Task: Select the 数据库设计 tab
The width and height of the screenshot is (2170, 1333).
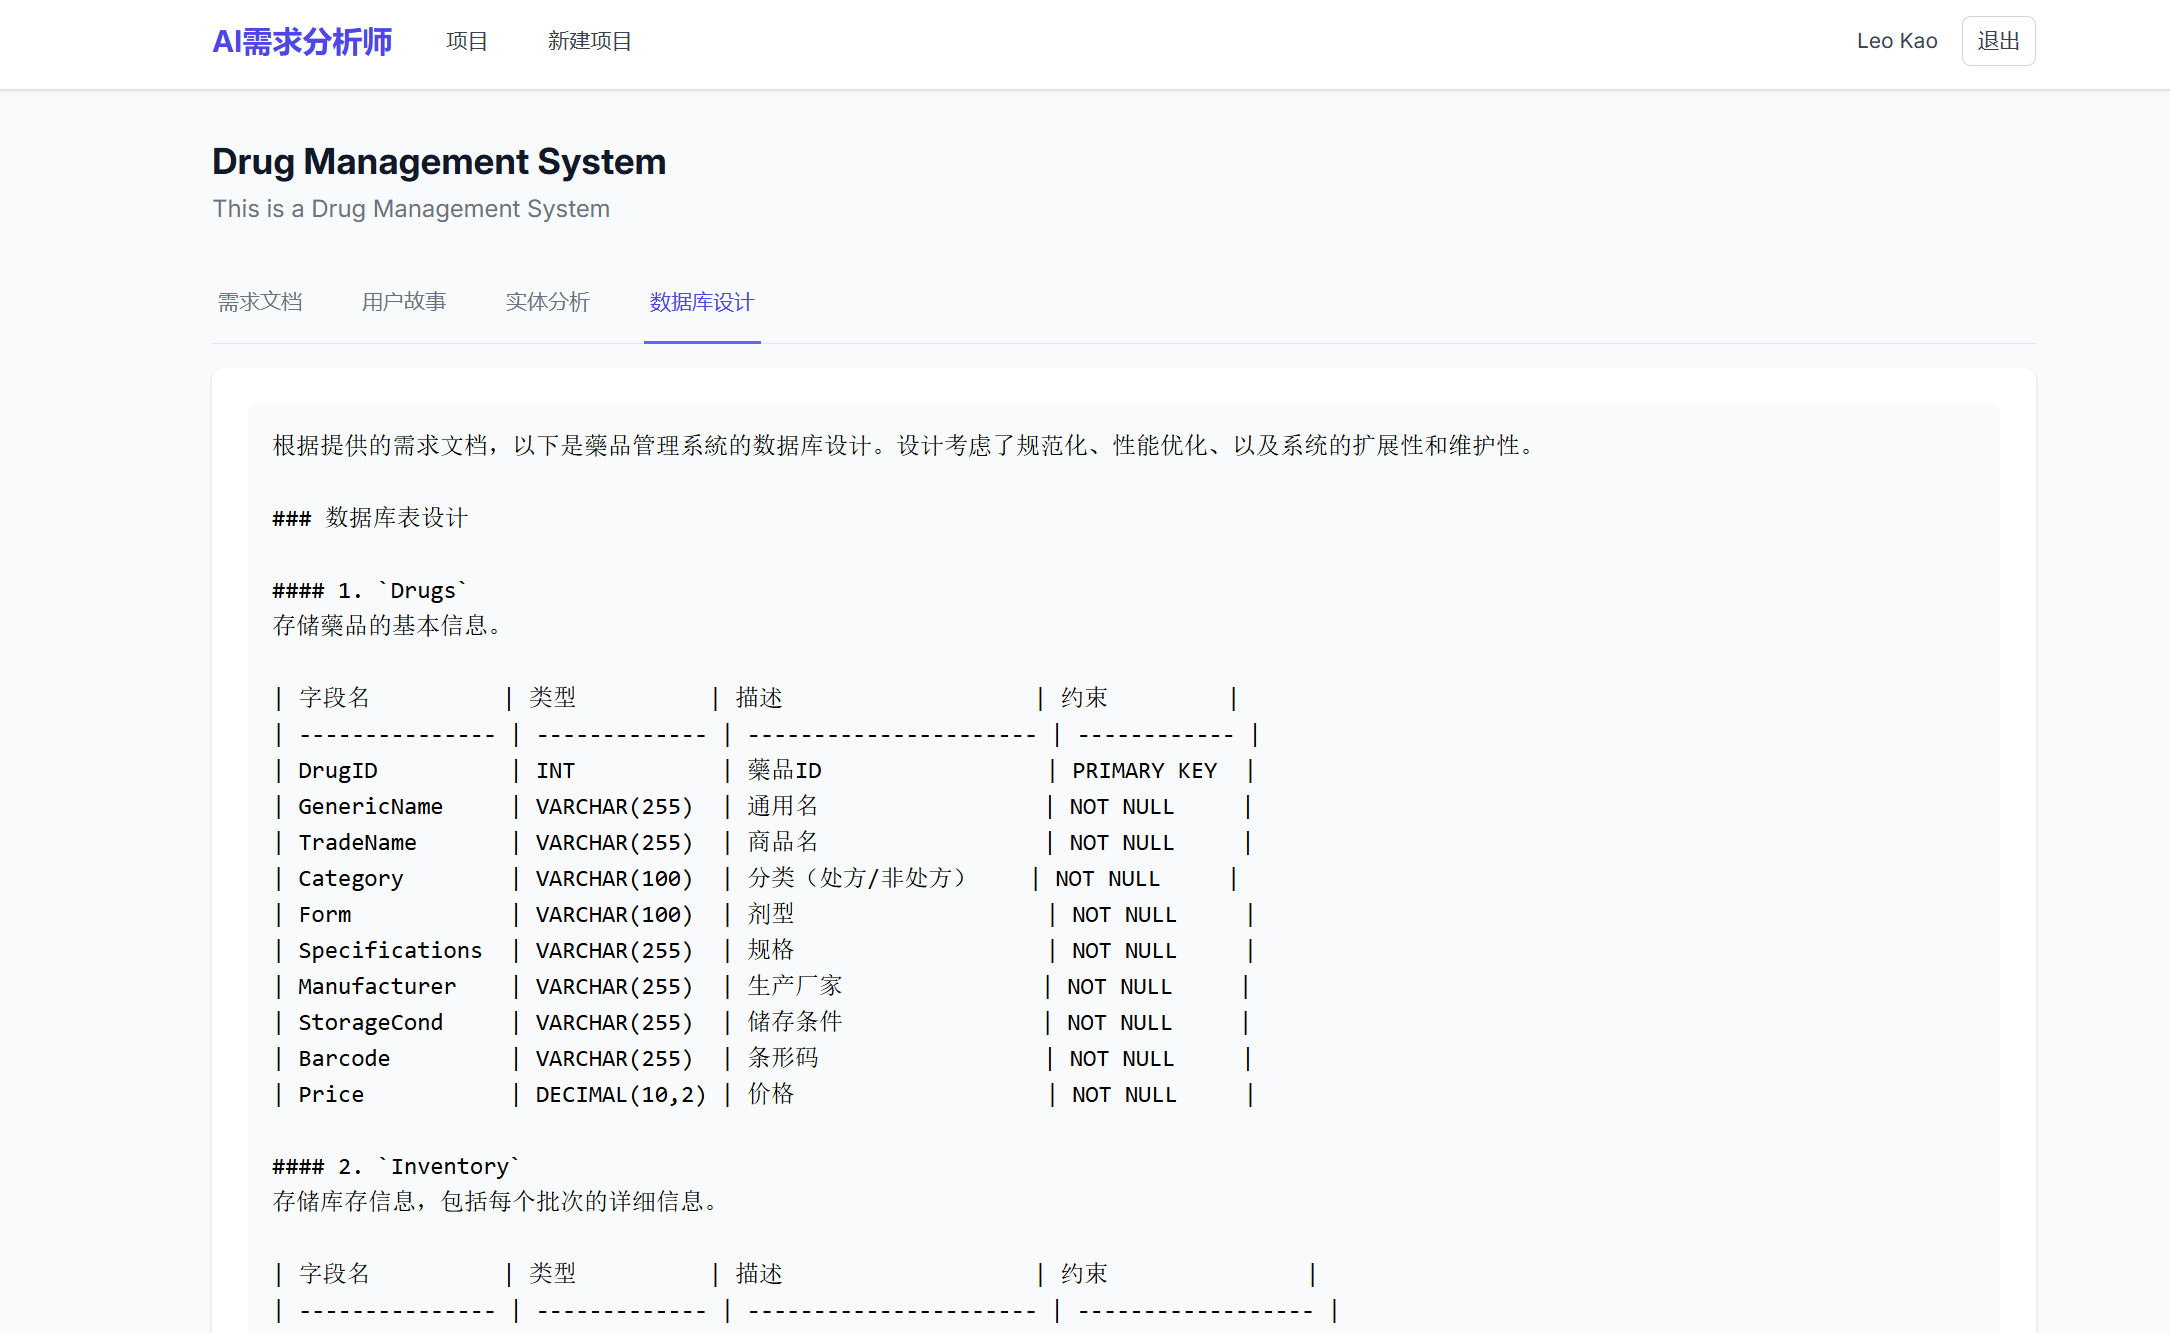Action: tap(701, 302)
